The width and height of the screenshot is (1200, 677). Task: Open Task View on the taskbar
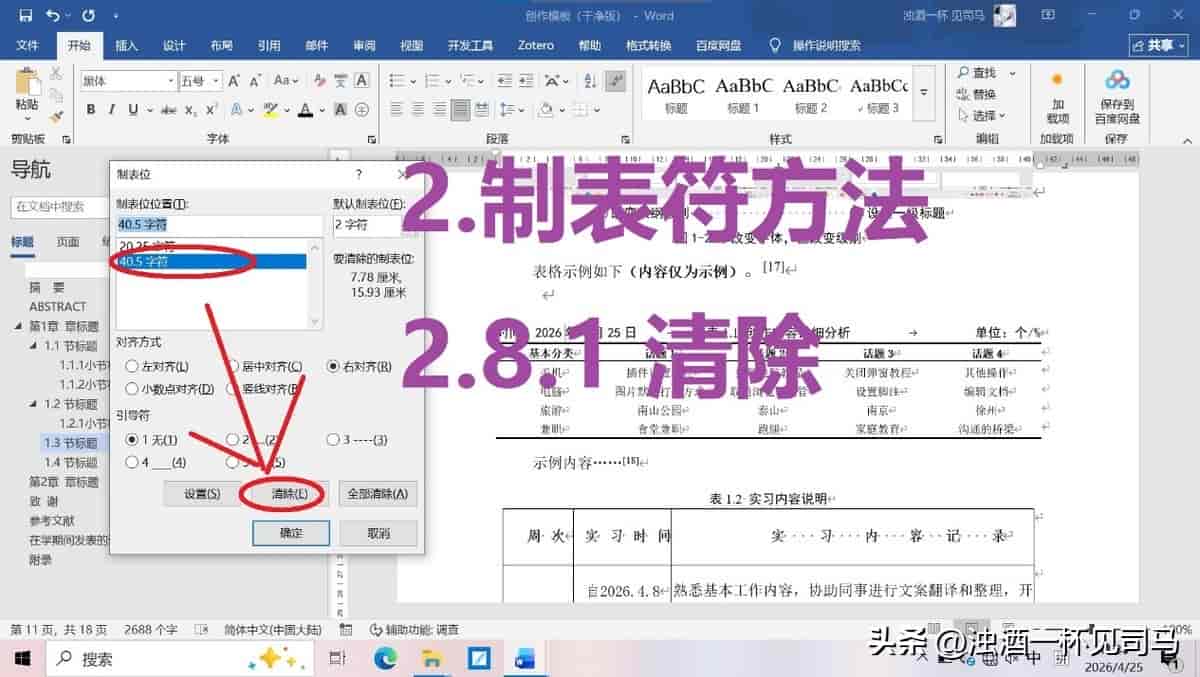point(338,659)
